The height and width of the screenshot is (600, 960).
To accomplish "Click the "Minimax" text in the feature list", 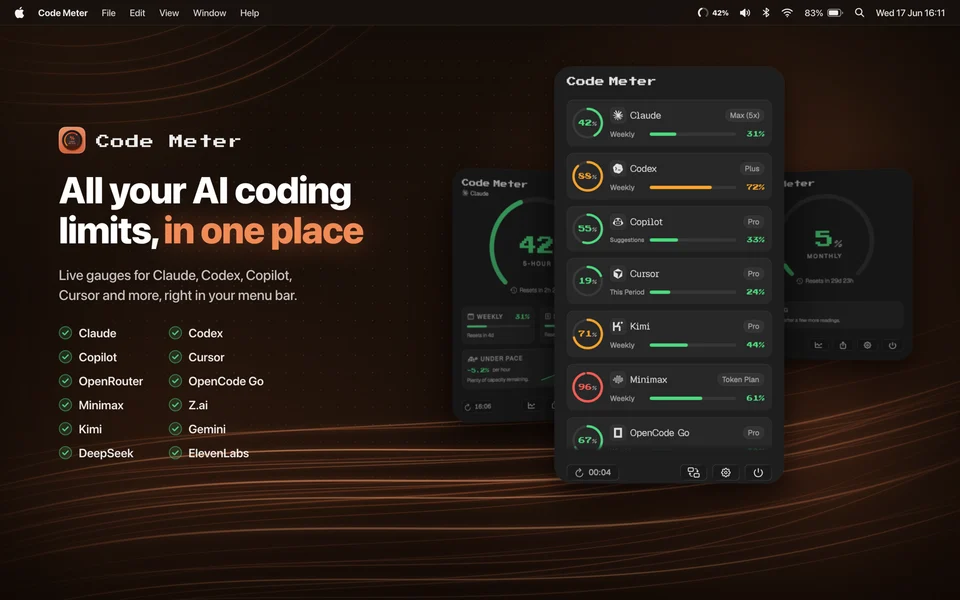I will click(101, 405).
